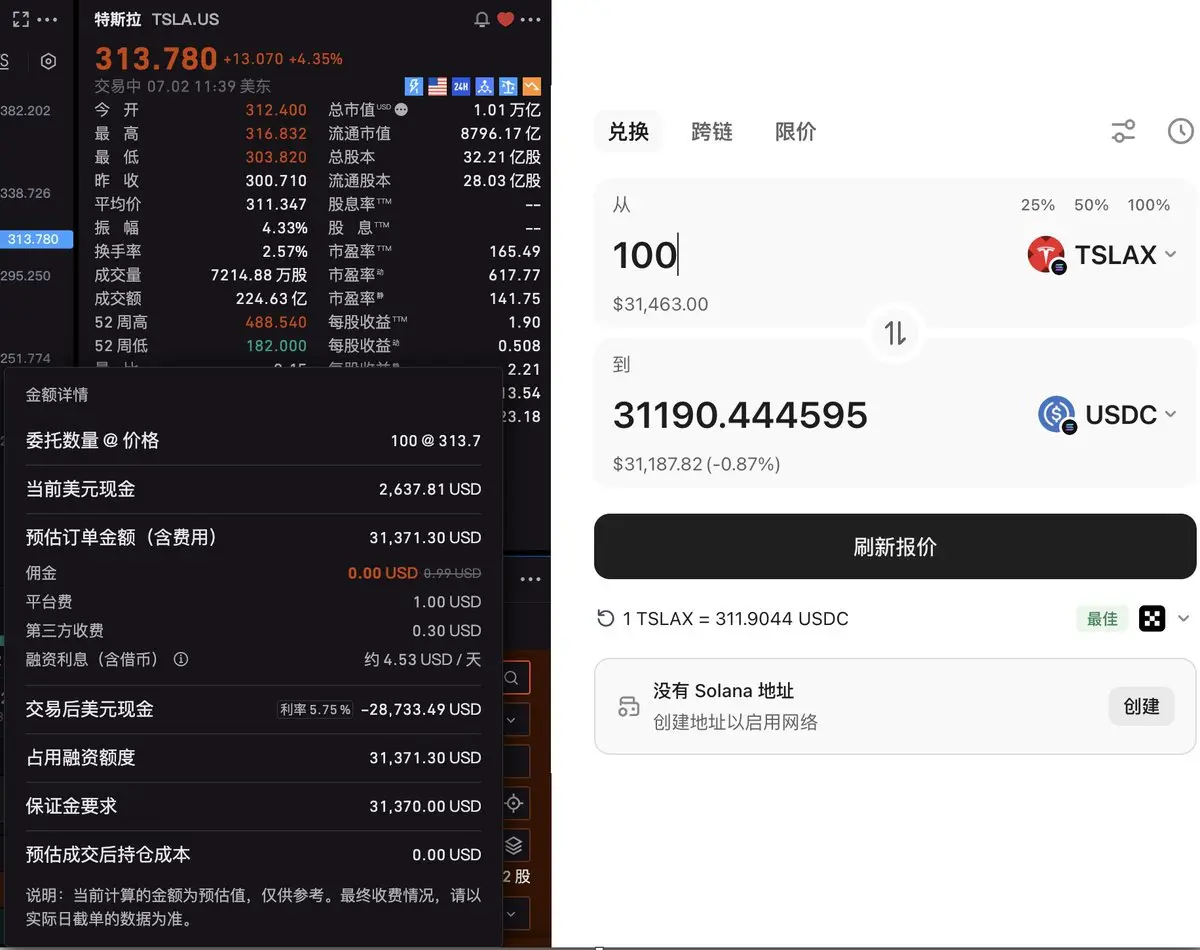Switch to the 兑换 swap tab
1200x950 pixels.
629,132
